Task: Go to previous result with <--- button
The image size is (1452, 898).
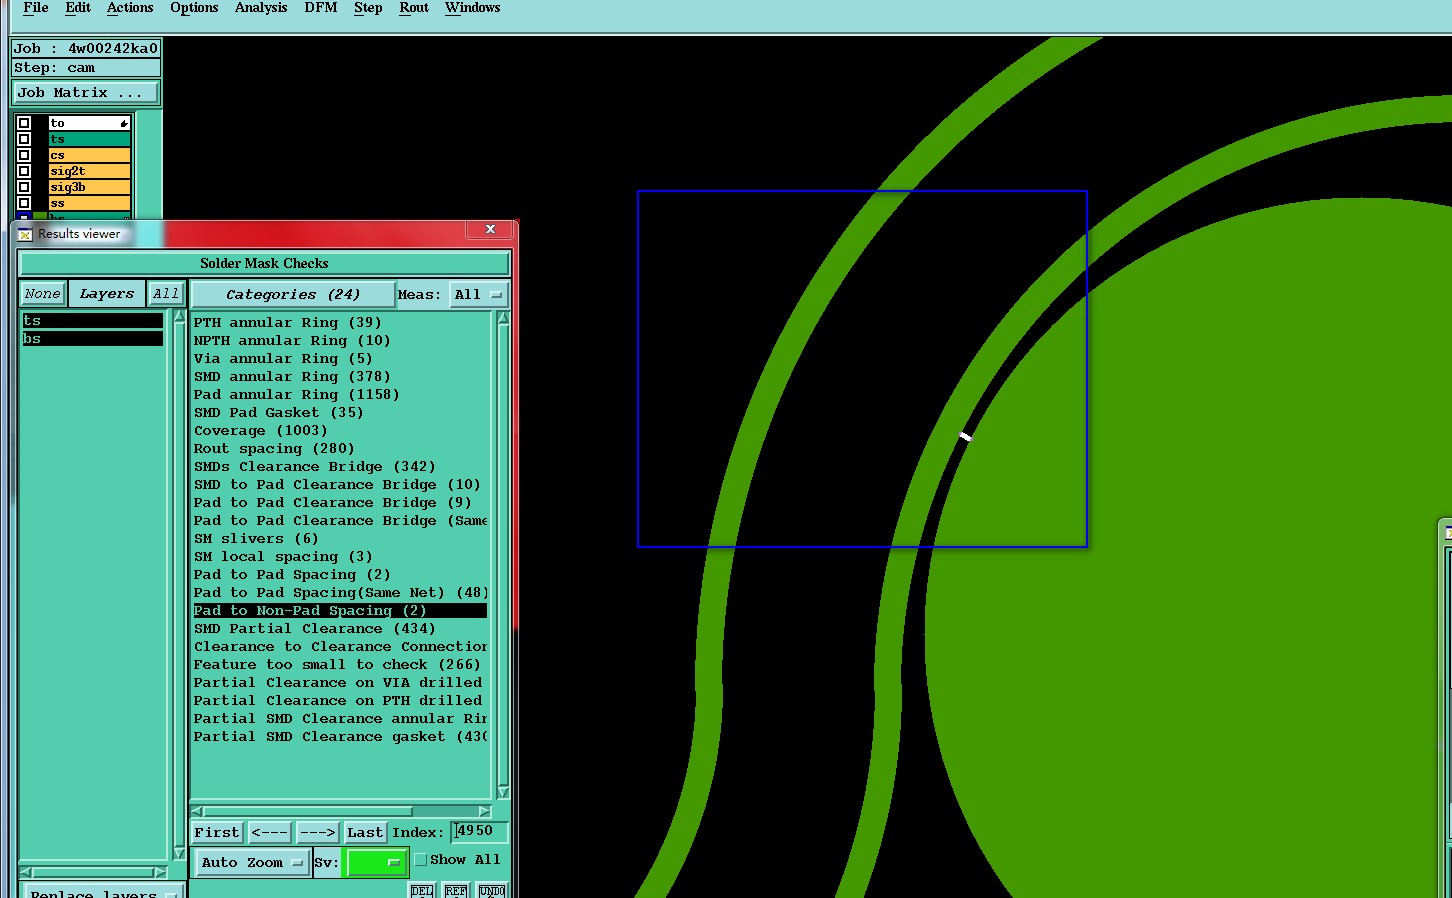Action: (x=270, y=833)
